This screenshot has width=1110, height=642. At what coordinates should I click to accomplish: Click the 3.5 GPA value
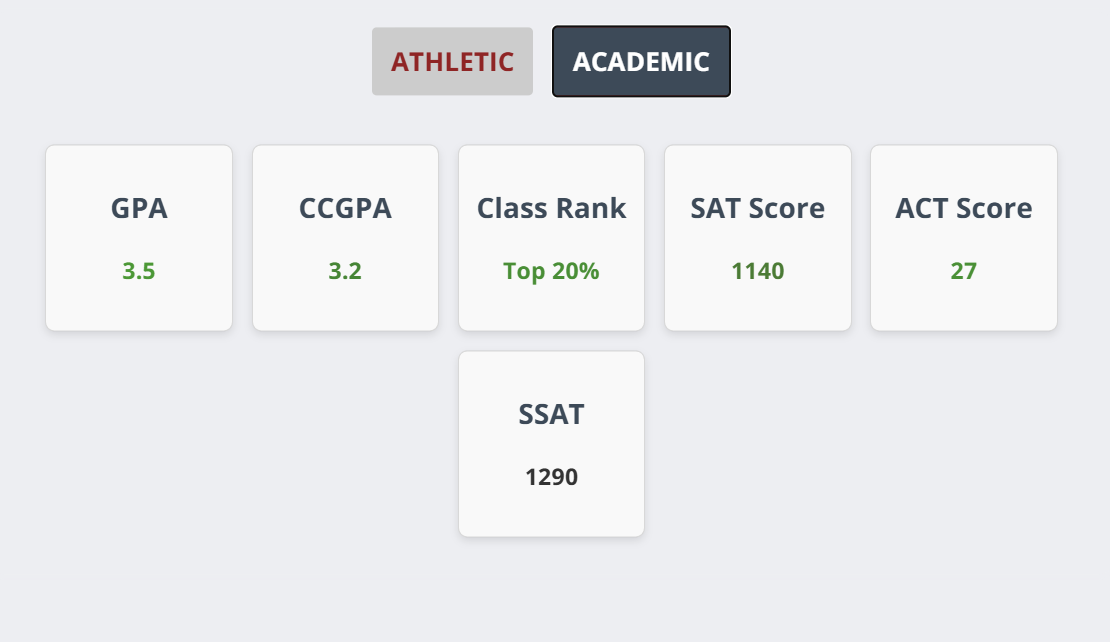[x=139, y=271]
